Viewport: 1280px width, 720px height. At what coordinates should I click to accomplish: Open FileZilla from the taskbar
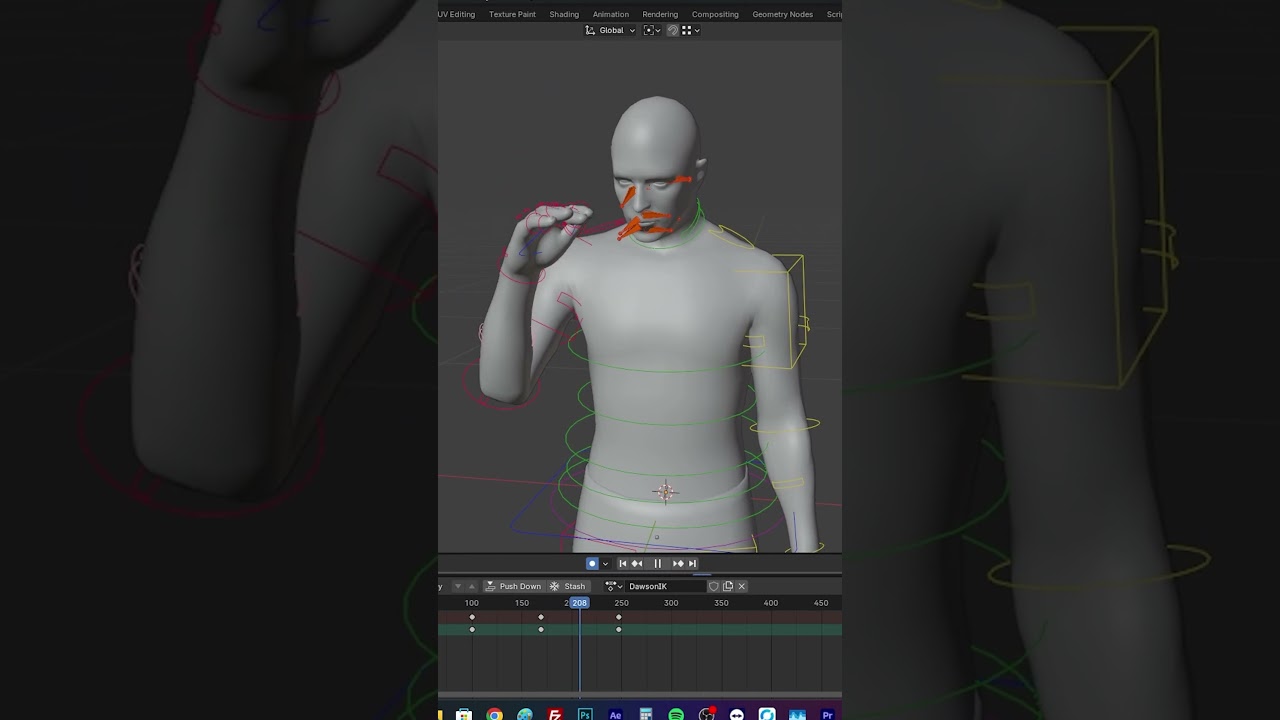(x=555, y=714)
